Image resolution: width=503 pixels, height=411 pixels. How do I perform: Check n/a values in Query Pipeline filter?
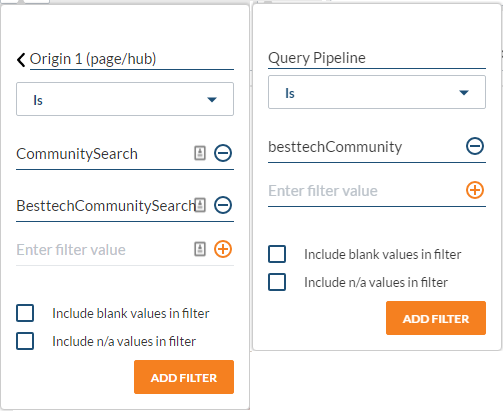click(277, 282)
